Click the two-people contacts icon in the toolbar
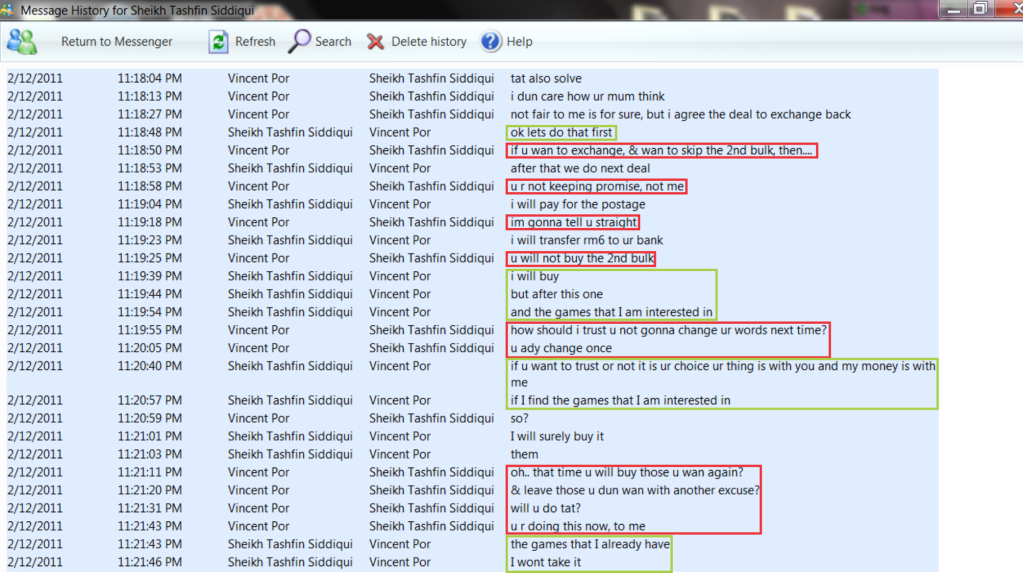The image size is (1023, 573). [21, 42]
